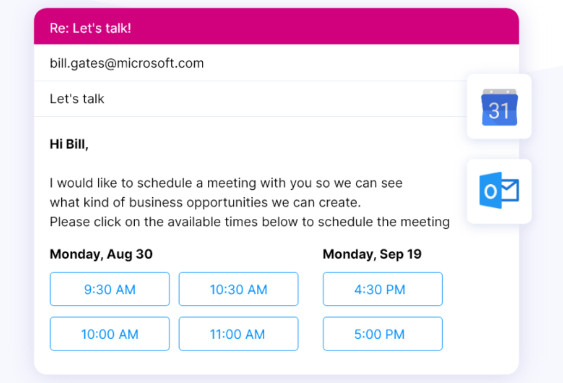The width and height of the screenshot is (563, 383).
Task: Click the Google Calendar icon
Action: (499, 107)
